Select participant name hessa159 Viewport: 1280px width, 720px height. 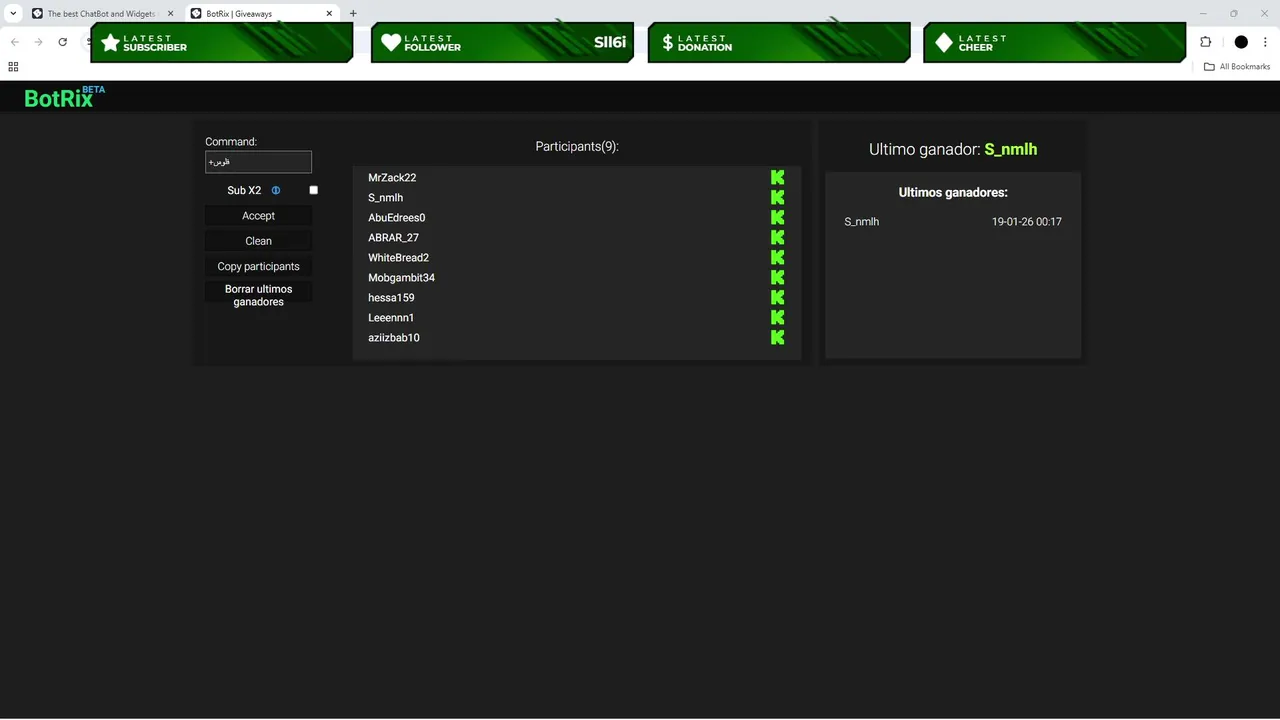391,297
